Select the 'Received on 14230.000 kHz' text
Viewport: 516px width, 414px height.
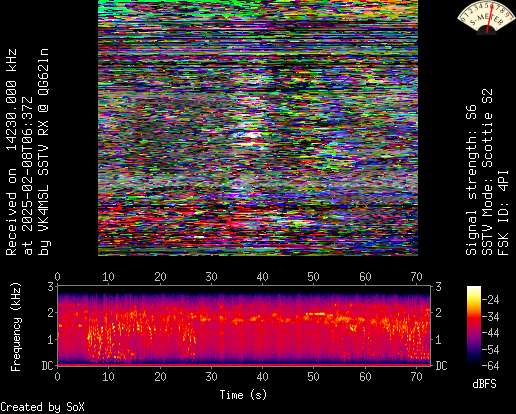[11, 152]
